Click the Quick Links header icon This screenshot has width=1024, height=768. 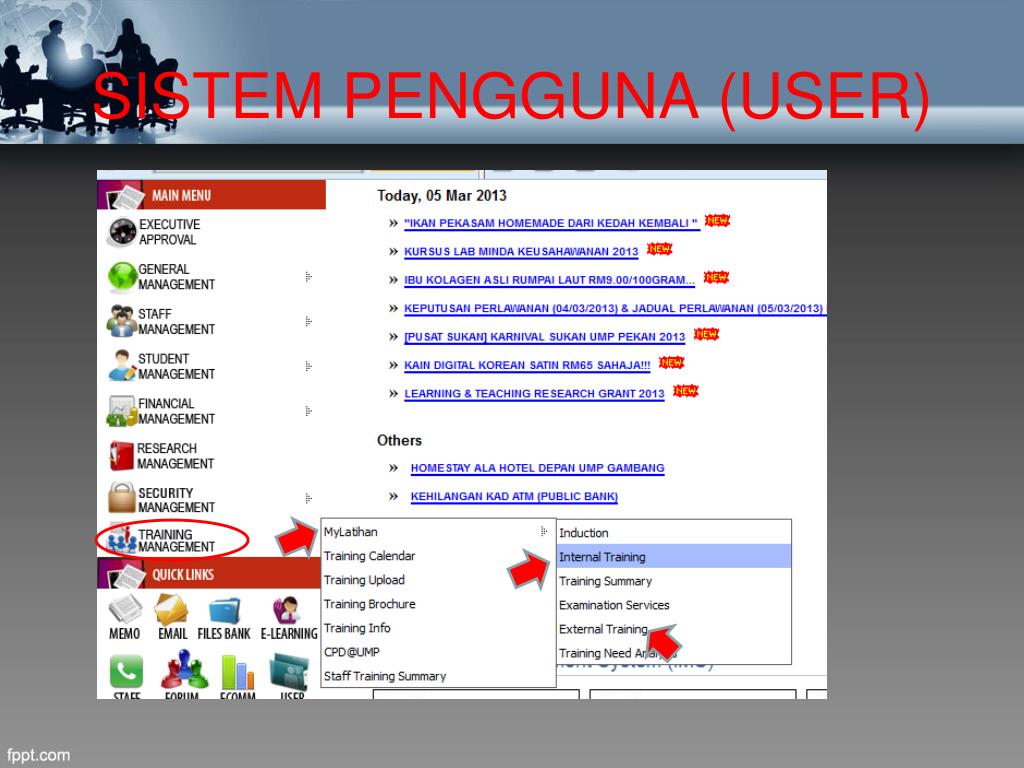pos(123,575)
